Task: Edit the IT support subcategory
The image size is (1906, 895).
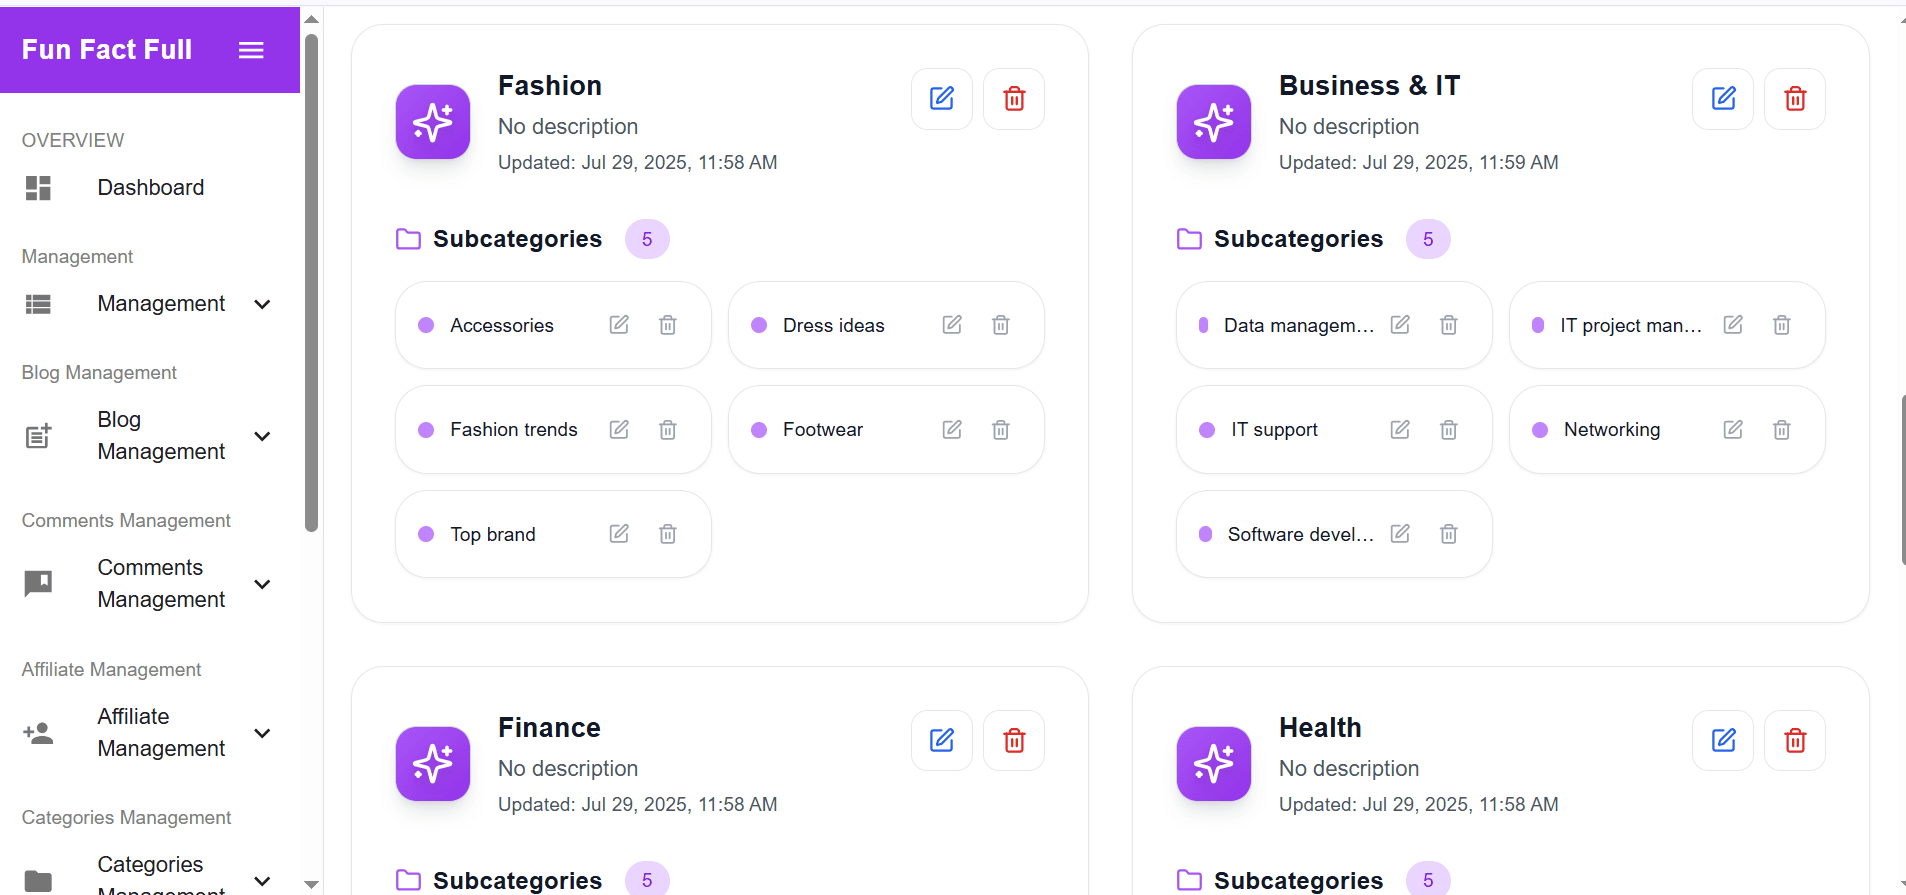Action: point(1400,430)
